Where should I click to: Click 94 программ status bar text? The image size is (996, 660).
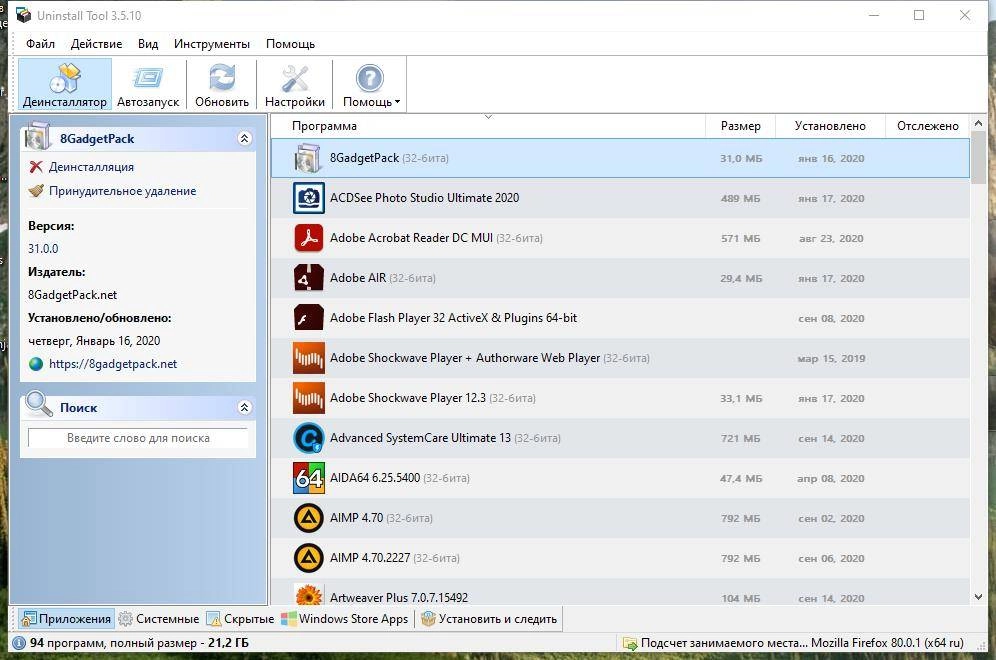pos(140,643)
